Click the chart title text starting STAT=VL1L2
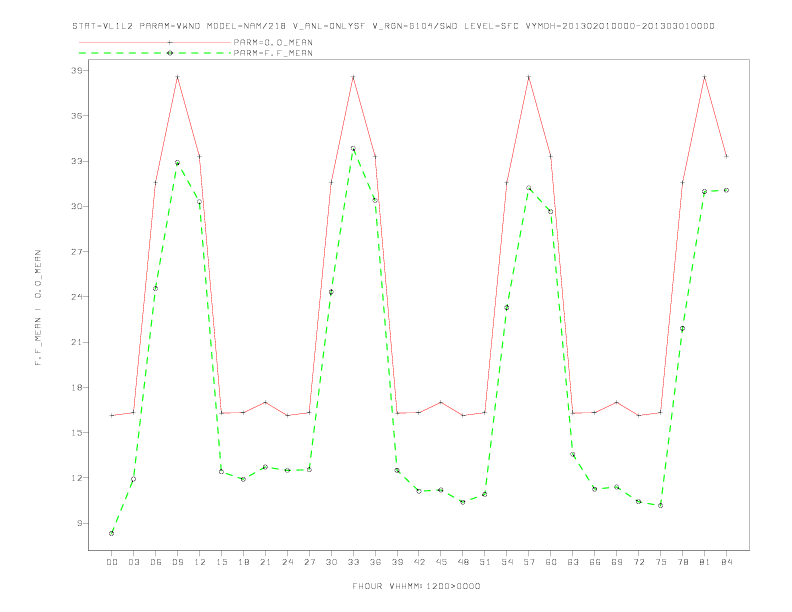Image resolution: width=792 pixels, height=612 pixels. [393, 26]
